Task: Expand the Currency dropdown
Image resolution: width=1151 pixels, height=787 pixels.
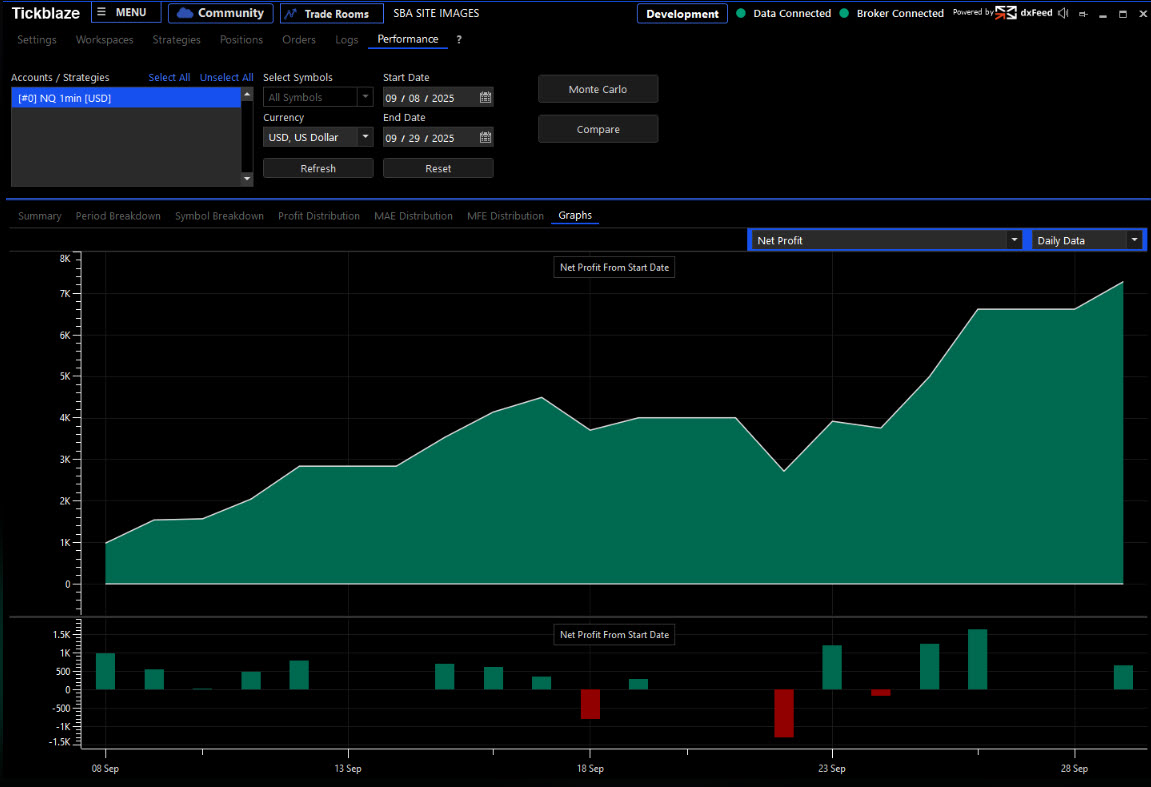Action: (x=365, y=137)
